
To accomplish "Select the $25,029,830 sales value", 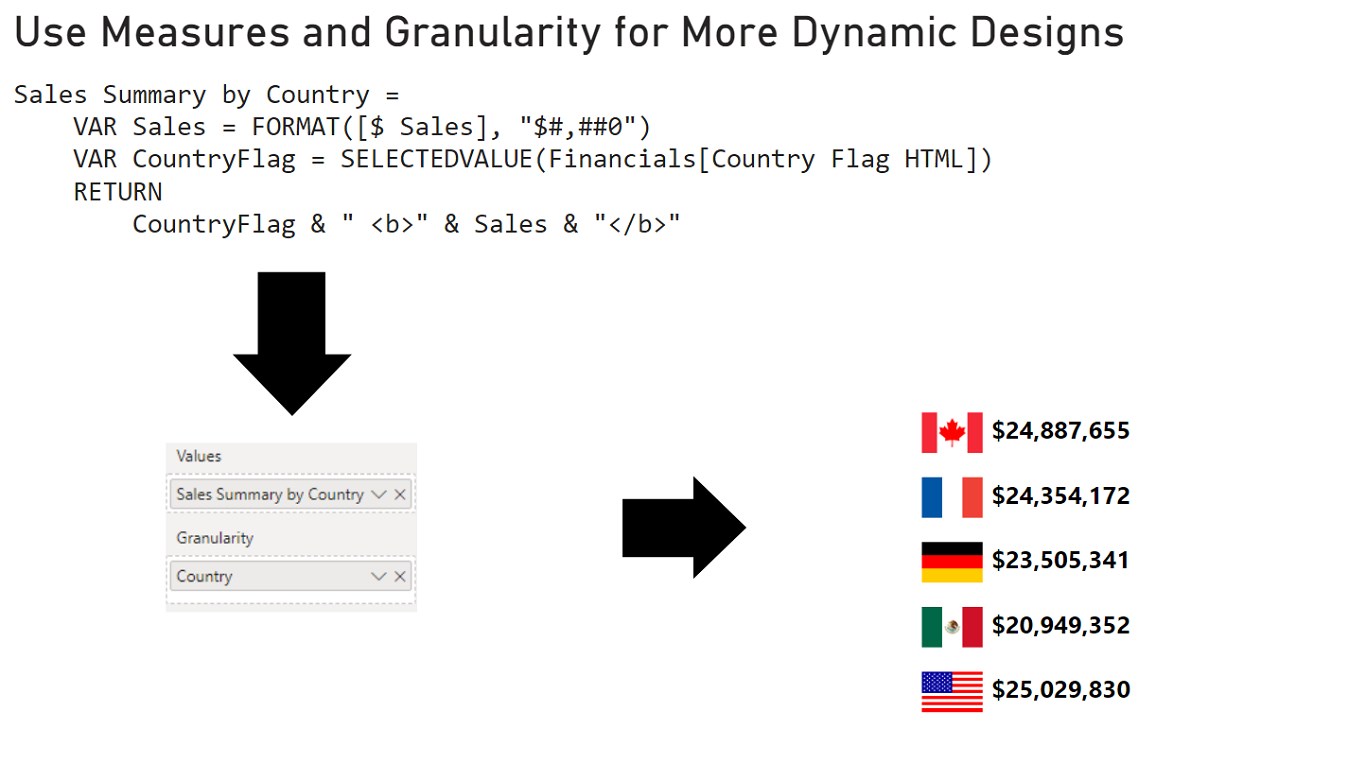I will [x=1061, y=690].
